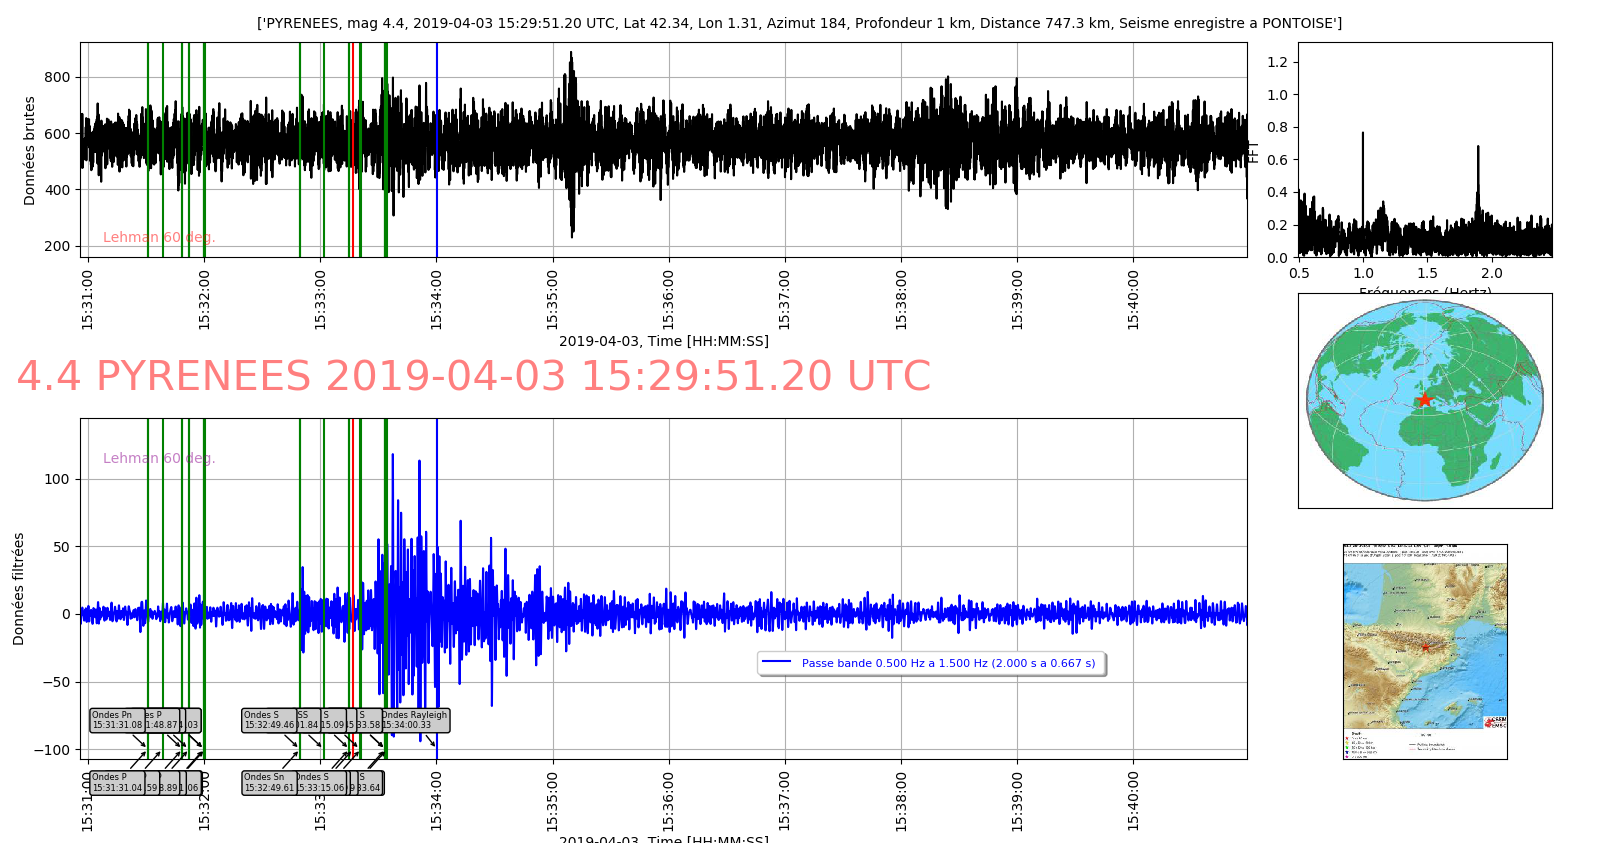Select the 'Ondes Rayleigh 15:34:00.33' label
Viewport: 1600px width, 843px height.
coord(416,720)
